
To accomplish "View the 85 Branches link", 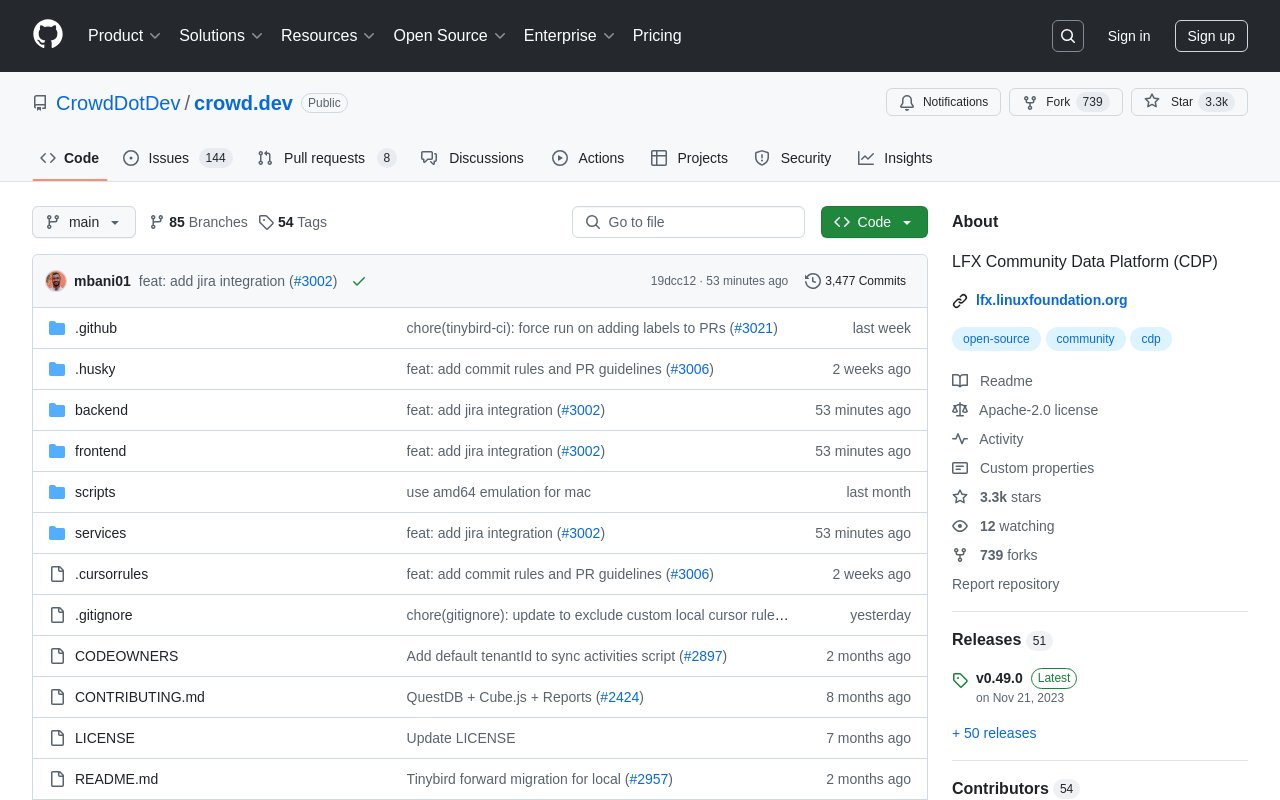I will 198,222.
